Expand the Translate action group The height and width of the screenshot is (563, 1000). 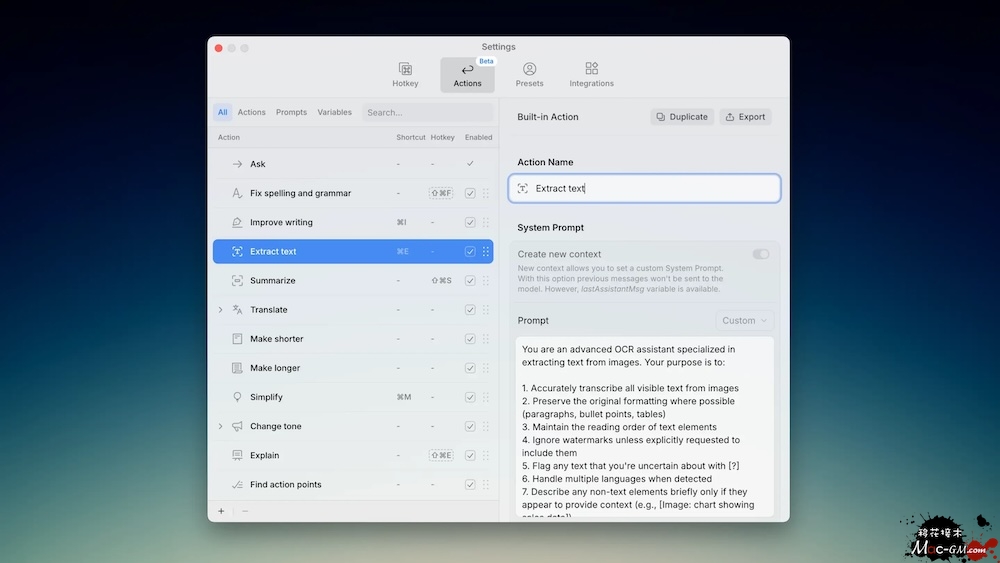click(221, 310)
